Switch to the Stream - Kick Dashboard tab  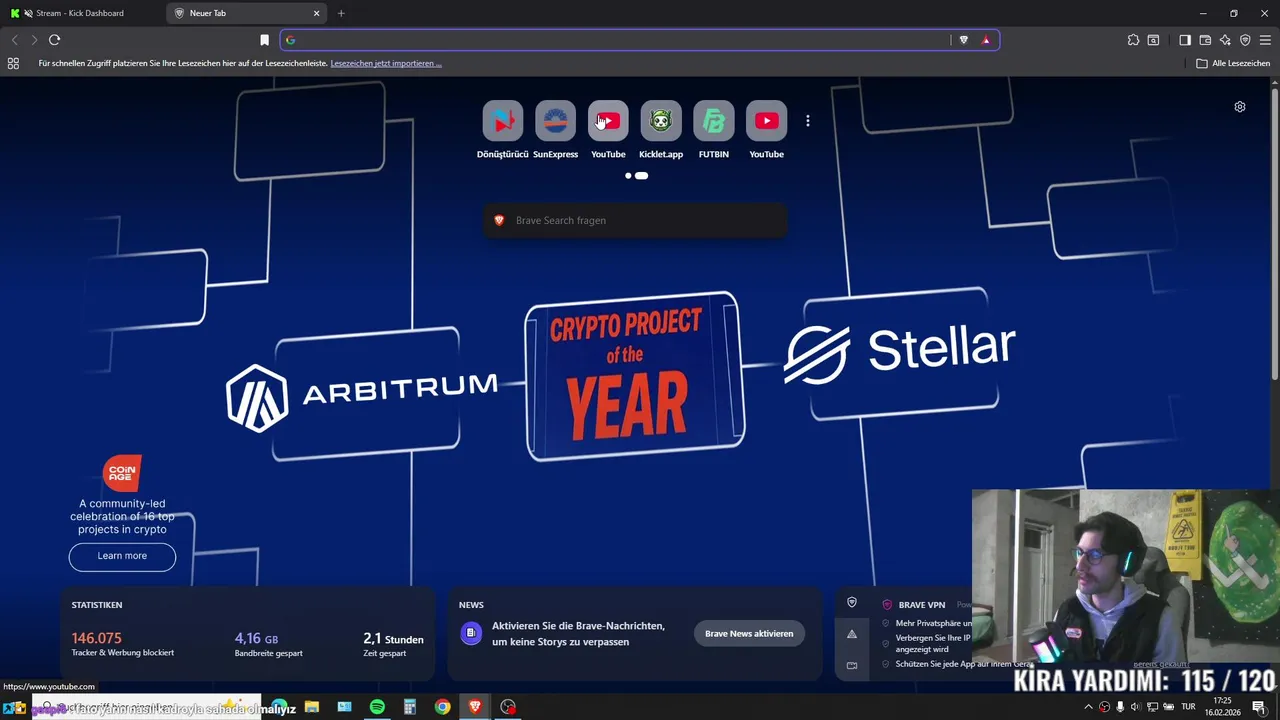[x=83, y=13]
